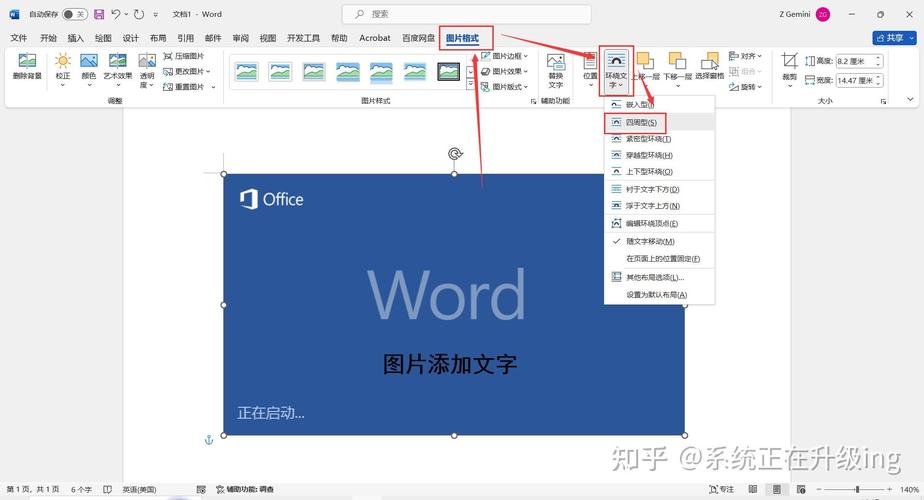Open the 大小 (Size) dialog launcher
The image size is (924, 500).
pyautogui.click(x=883, y=101)
